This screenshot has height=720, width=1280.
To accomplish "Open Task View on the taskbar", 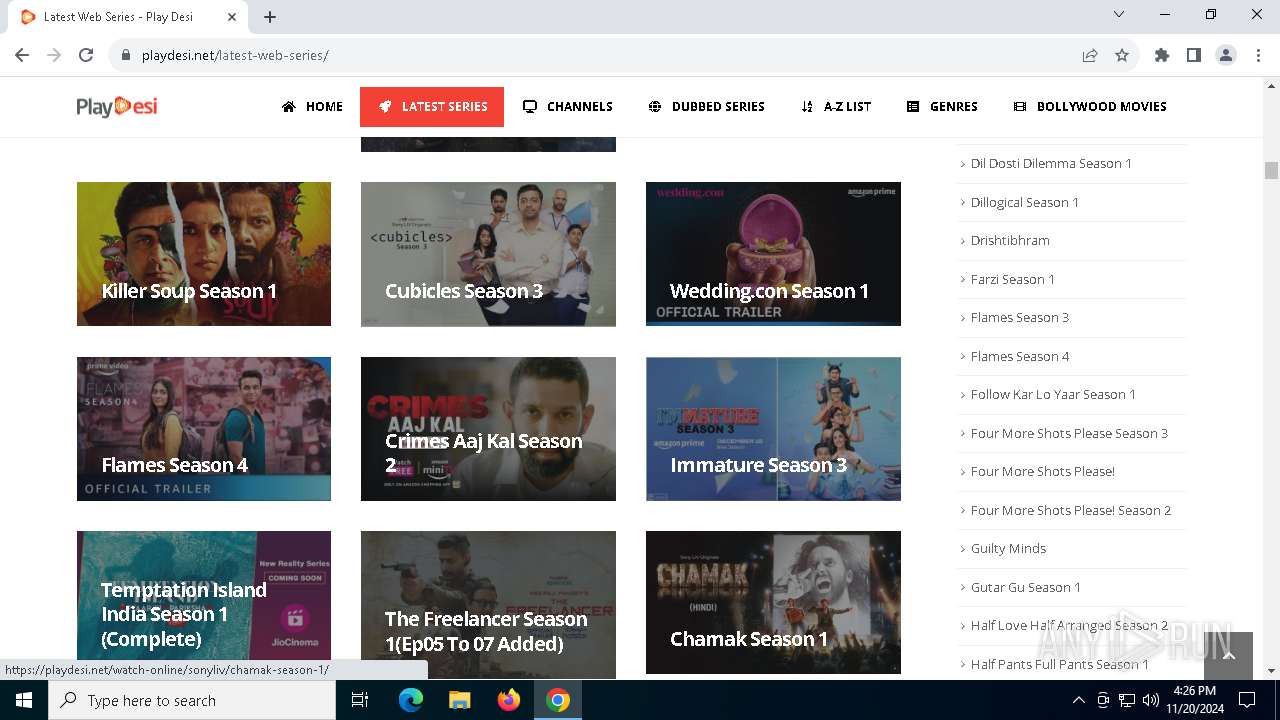I will (x=360, y=700).
